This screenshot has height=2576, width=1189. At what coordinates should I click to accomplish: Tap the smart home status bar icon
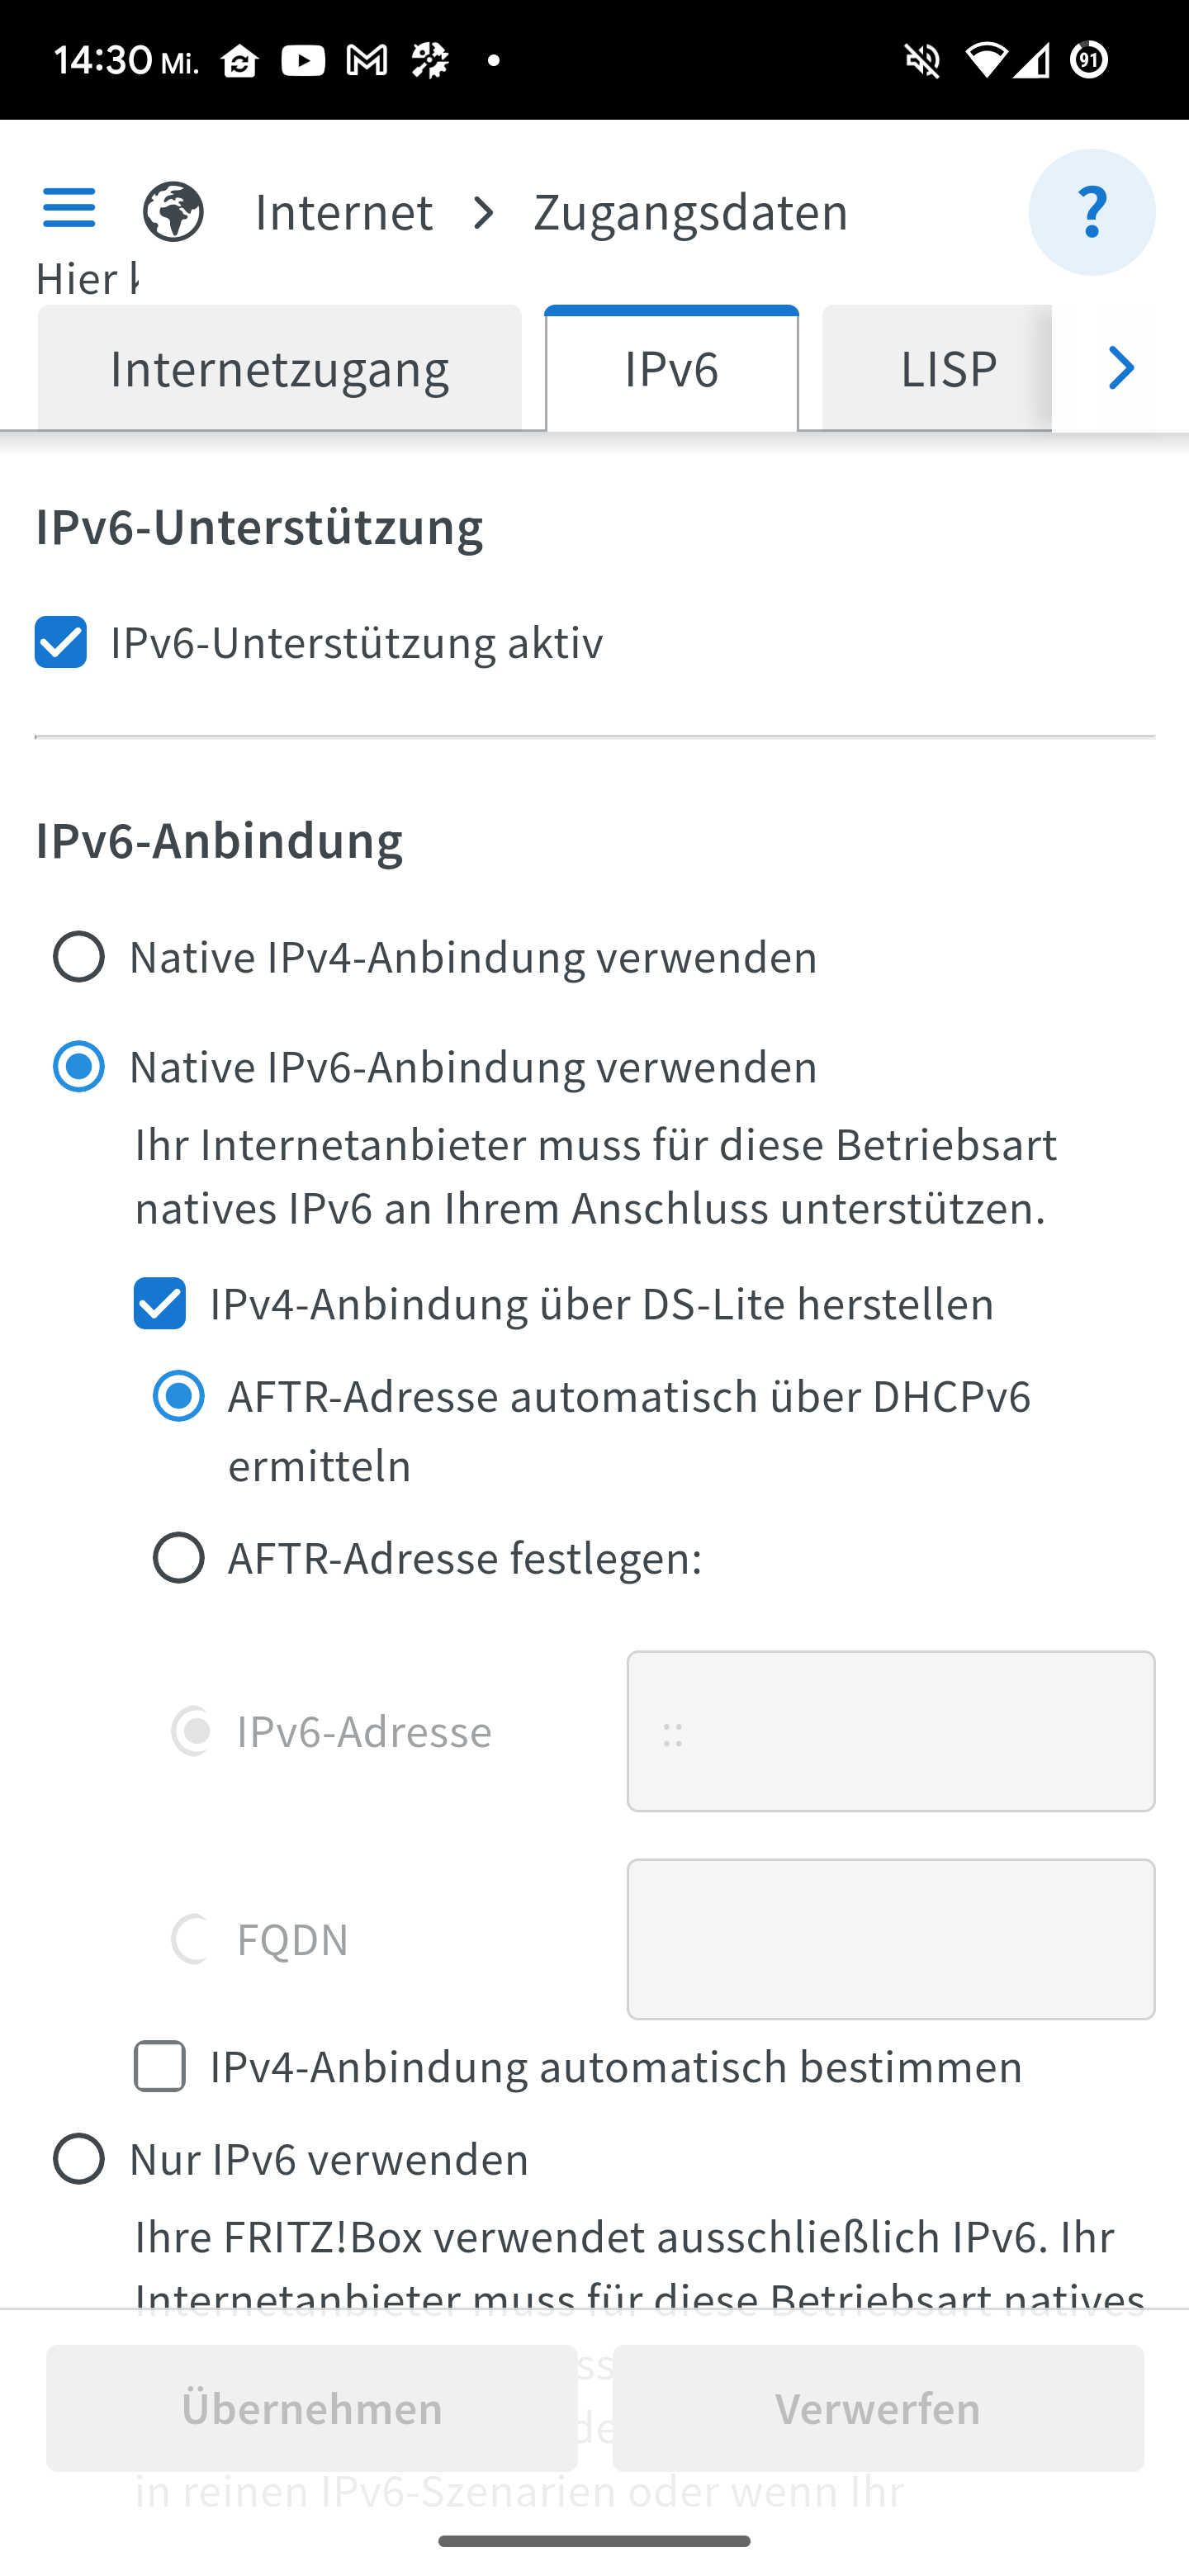click(240, 61)
